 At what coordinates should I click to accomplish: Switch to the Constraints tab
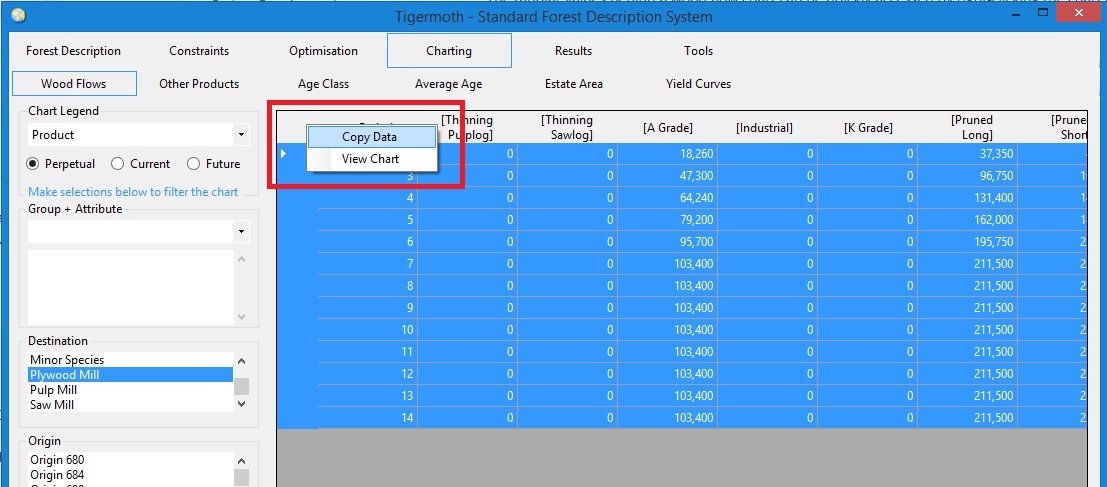coord(199,51)
